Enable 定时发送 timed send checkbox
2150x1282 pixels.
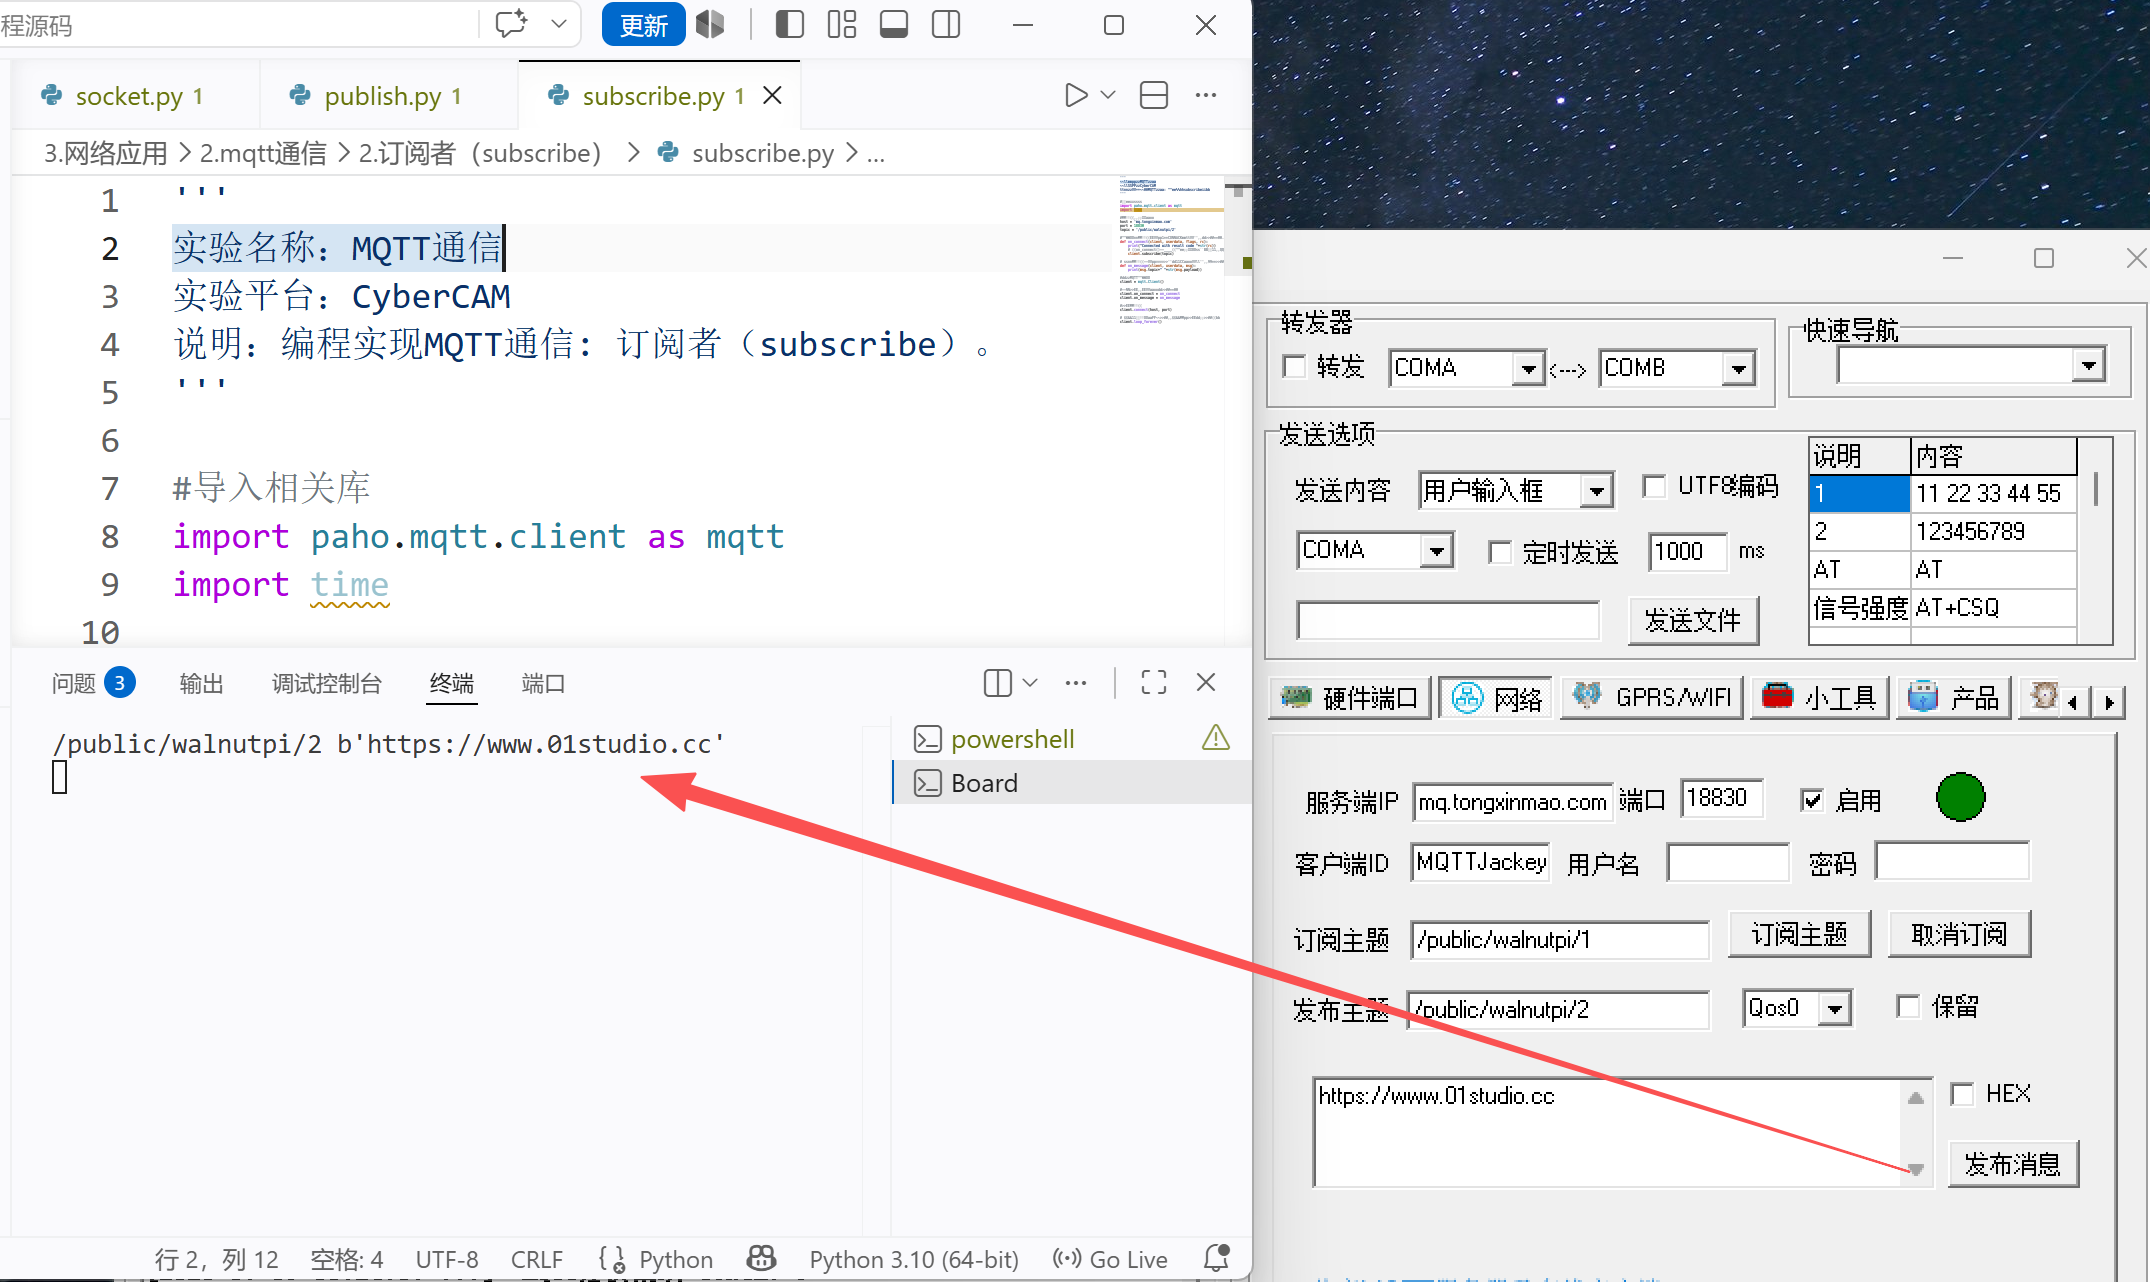[1499, 552]
